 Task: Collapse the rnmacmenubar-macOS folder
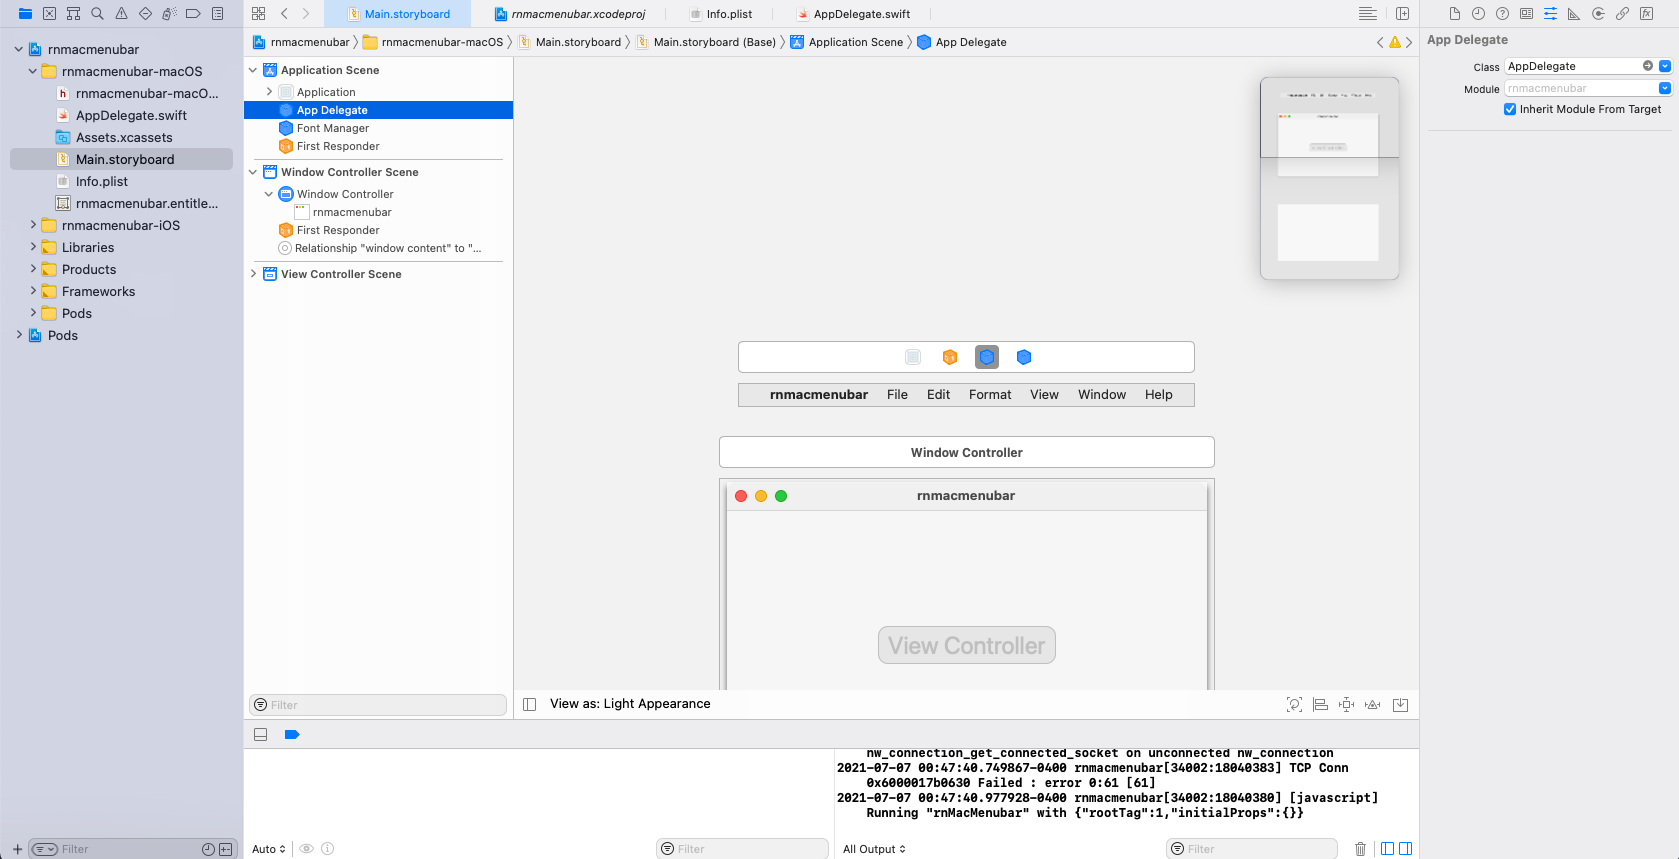[33, 71]
